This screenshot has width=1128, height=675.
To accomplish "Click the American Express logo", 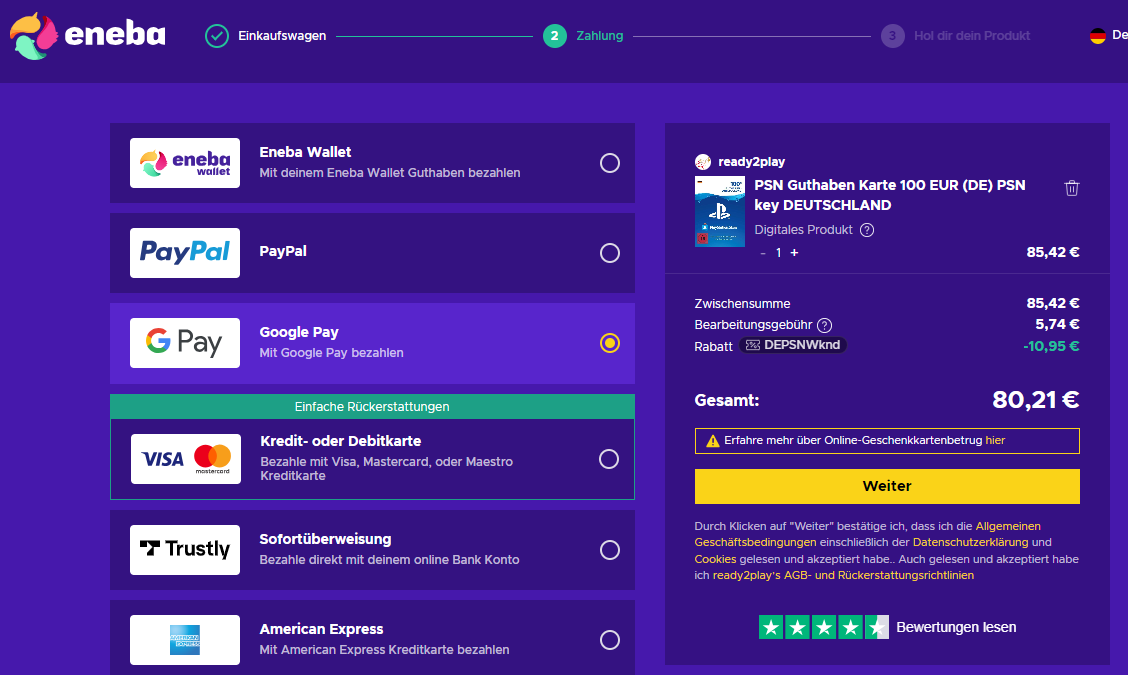I will [x=185, y=640].
